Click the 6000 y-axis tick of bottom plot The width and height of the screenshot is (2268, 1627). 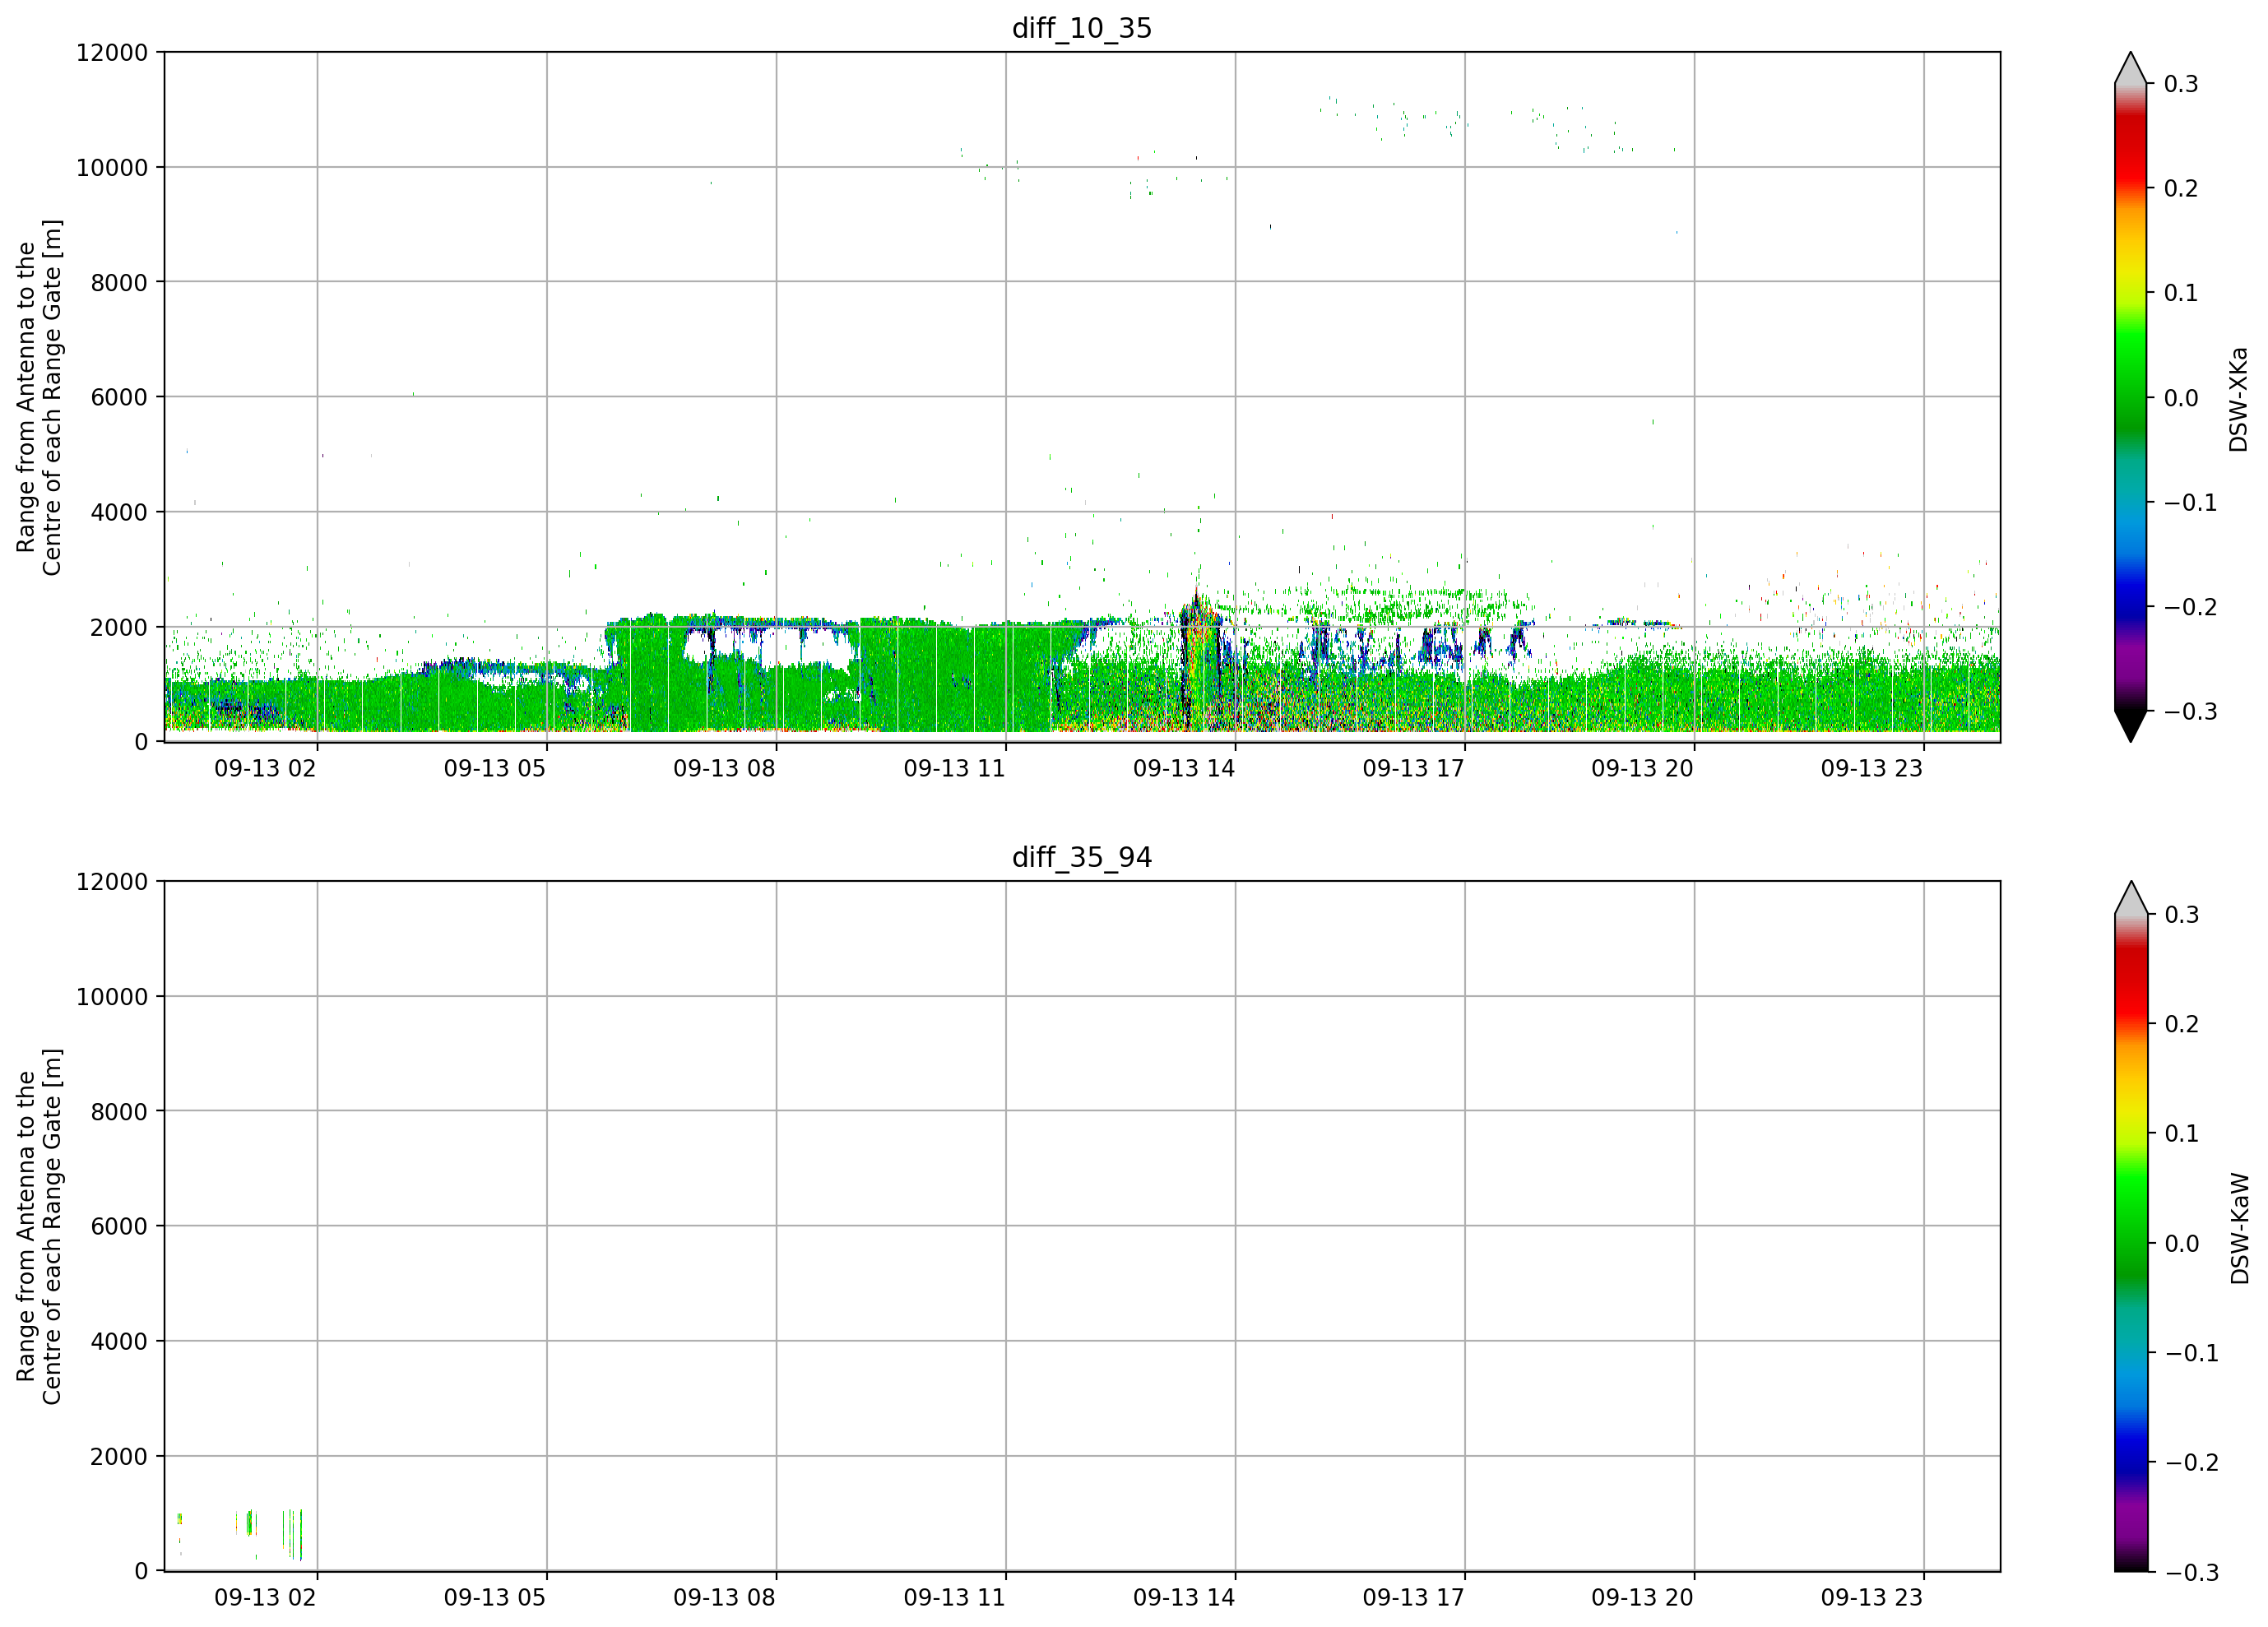click(x=119, y=1226)
